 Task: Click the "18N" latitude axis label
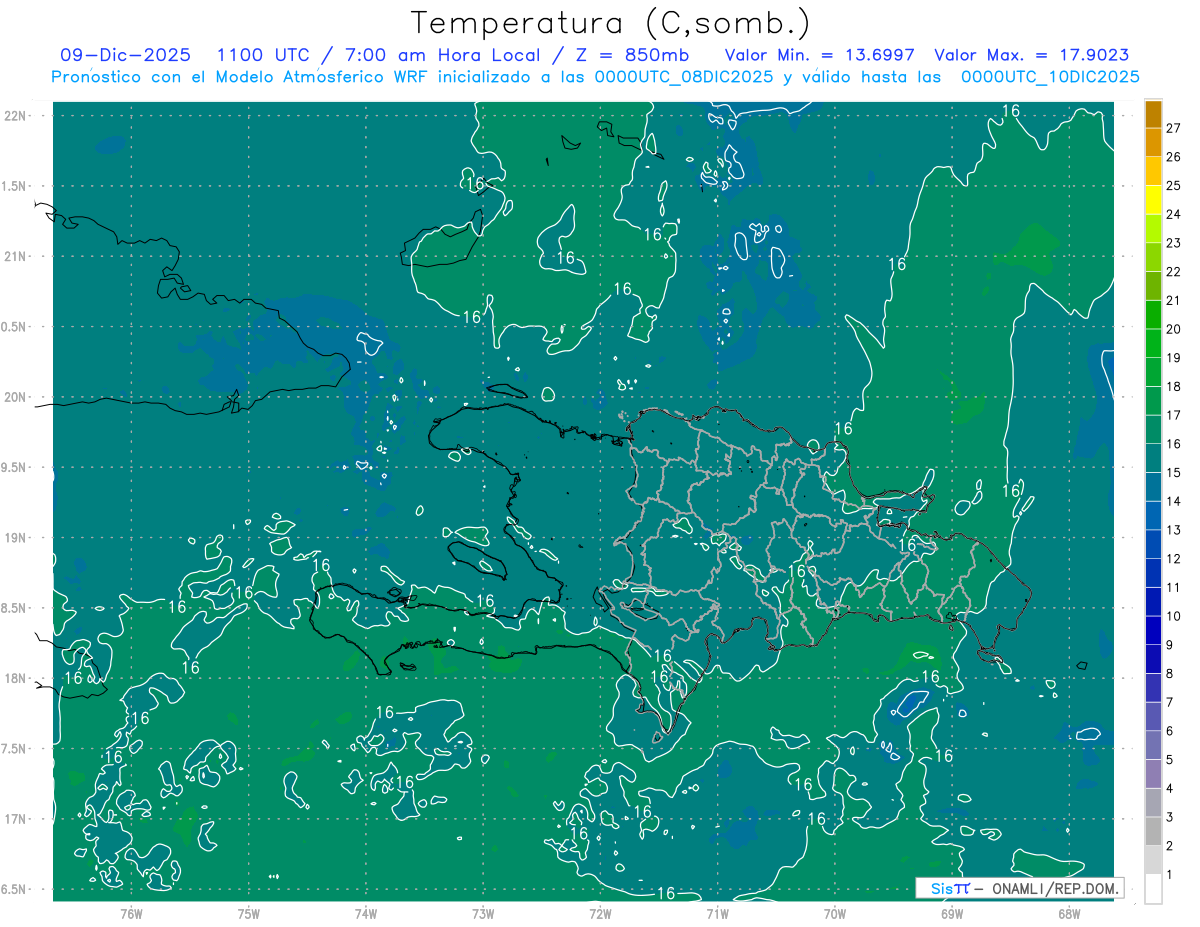17,678
